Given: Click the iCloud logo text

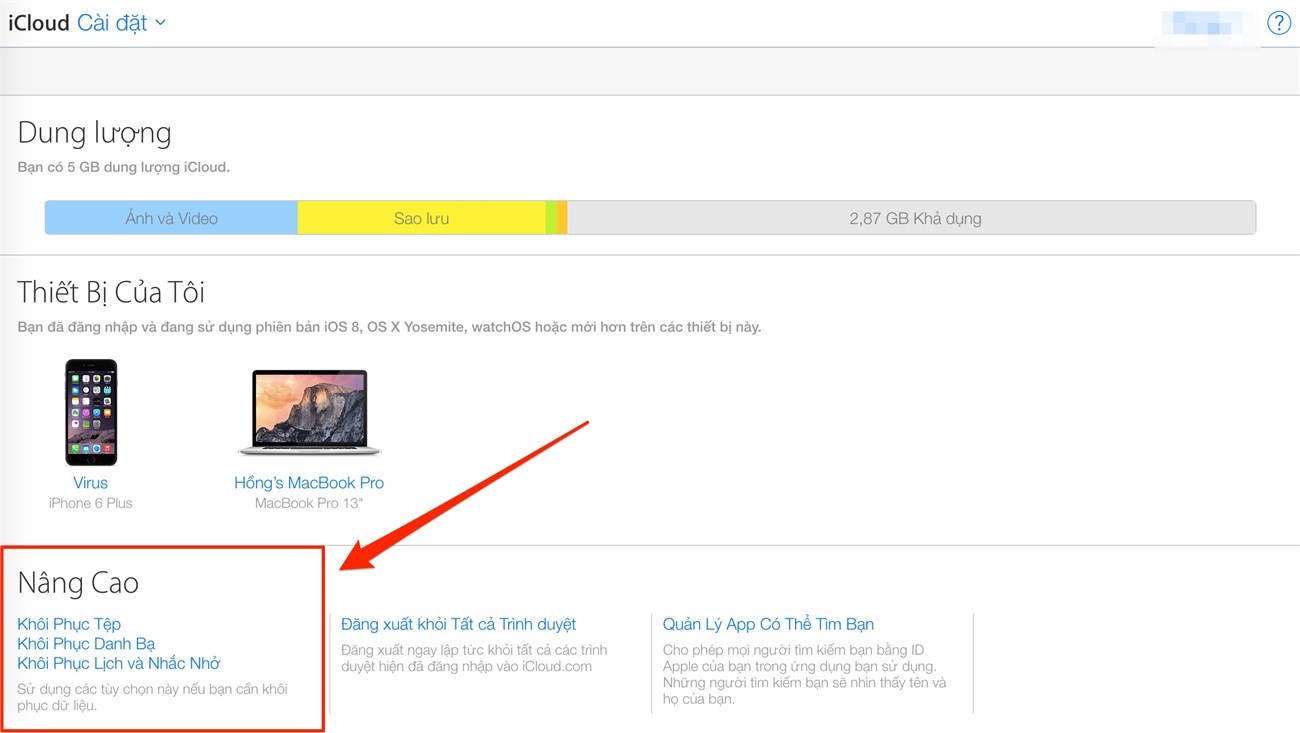Looking at the screenshot, I should [x=39, y=23].
